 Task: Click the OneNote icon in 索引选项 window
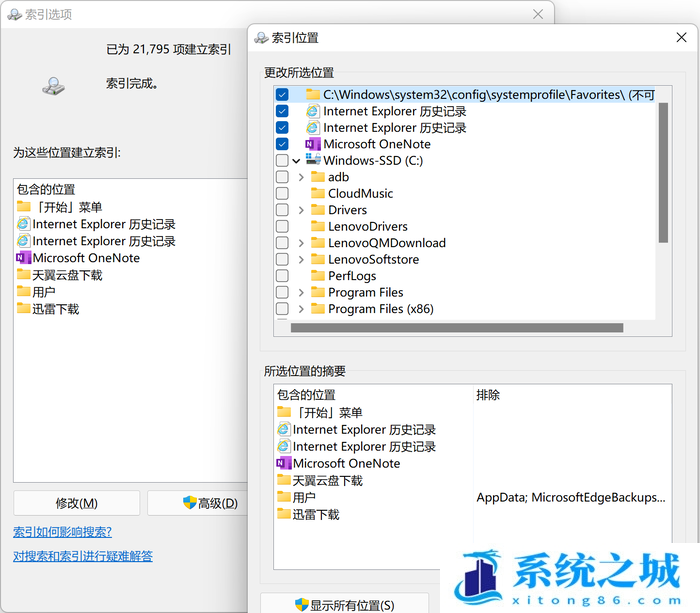[24, 258]
